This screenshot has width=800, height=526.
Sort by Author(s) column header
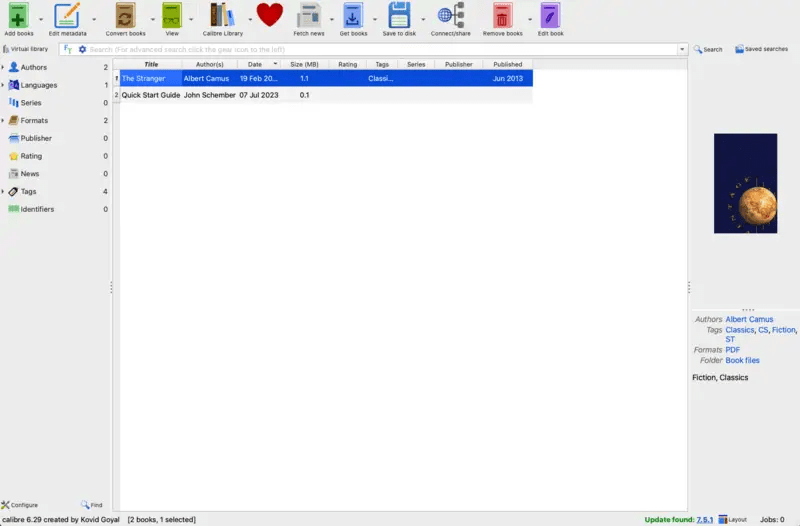[x=209, y=64]
